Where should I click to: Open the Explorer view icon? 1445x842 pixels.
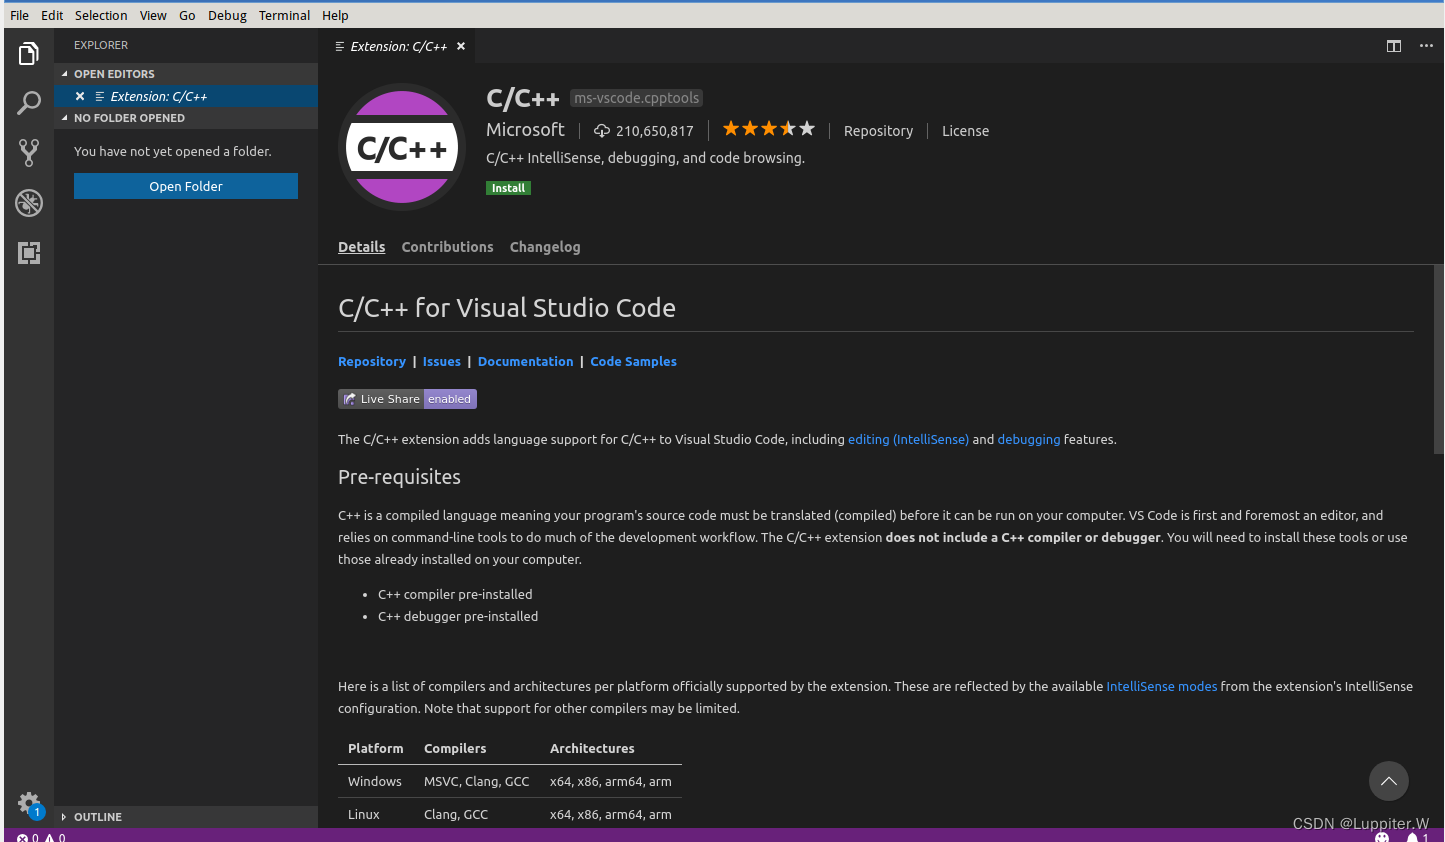click(28, 52)
